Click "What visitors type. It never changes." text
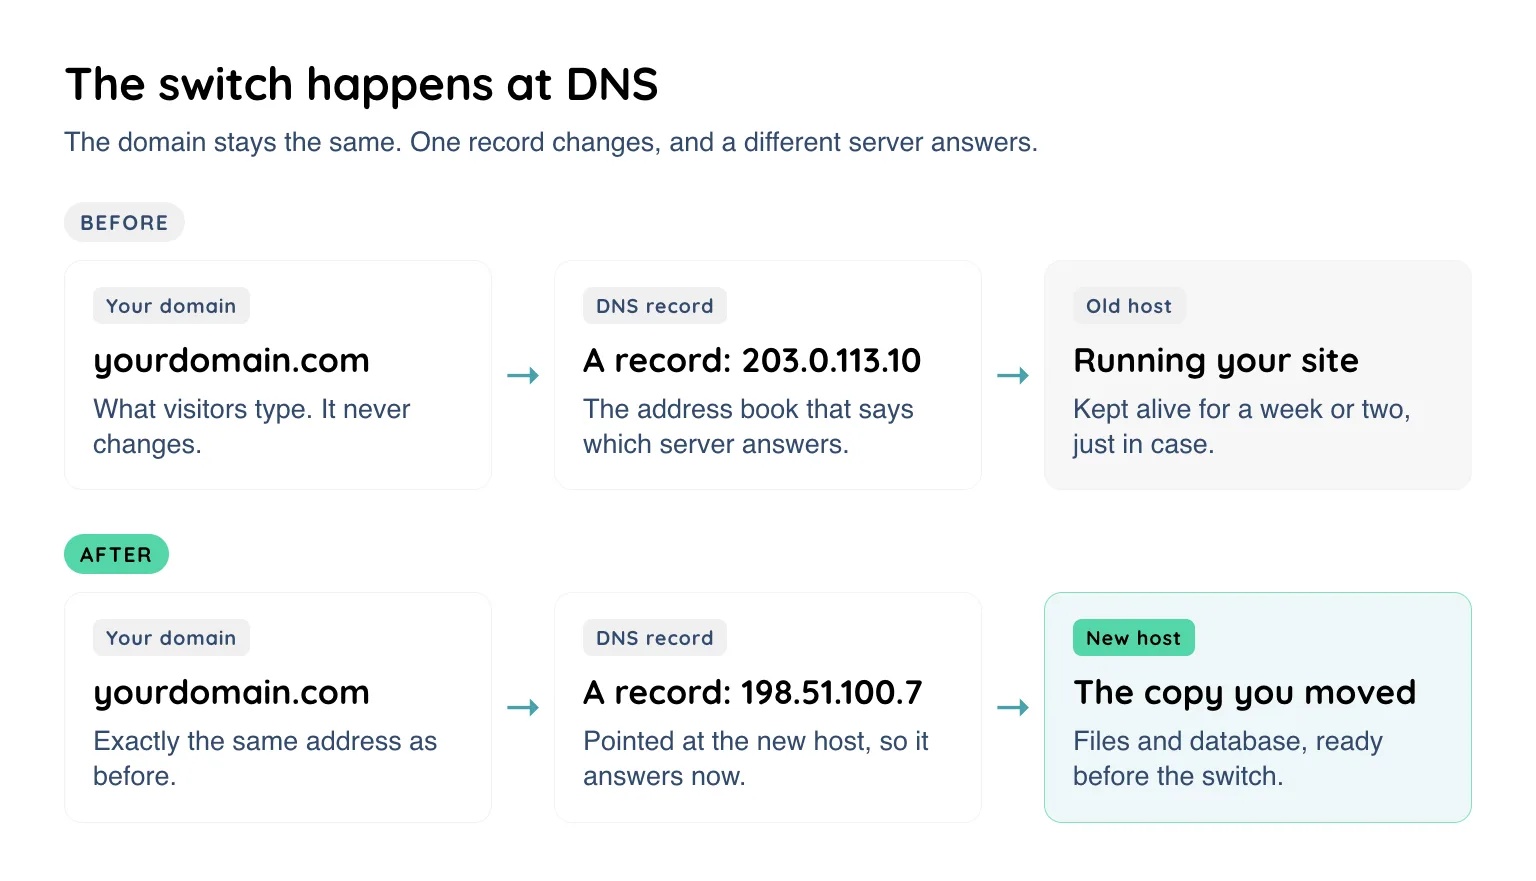The width and height of the screenshot is (1536, 881). pos(252,426)
